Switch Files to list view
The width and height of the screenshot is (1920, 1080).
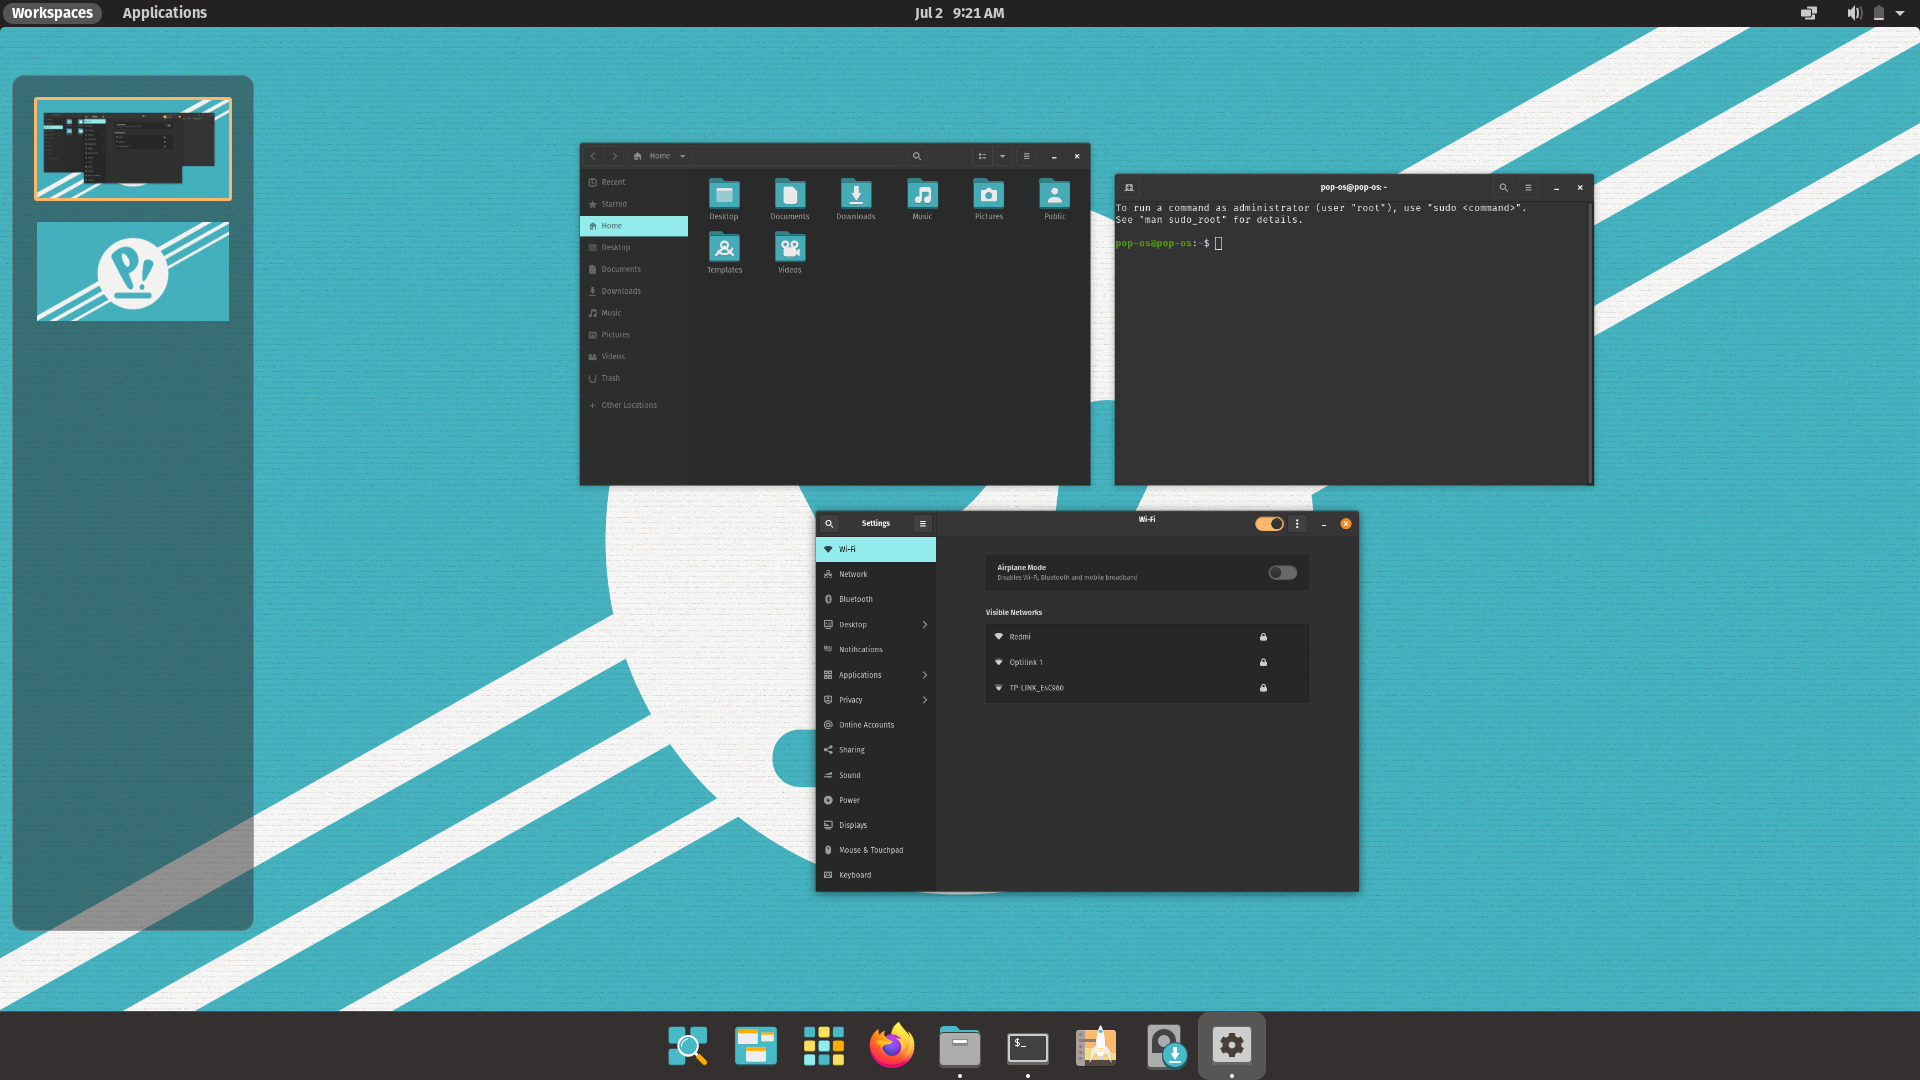(x=981, y=156)
